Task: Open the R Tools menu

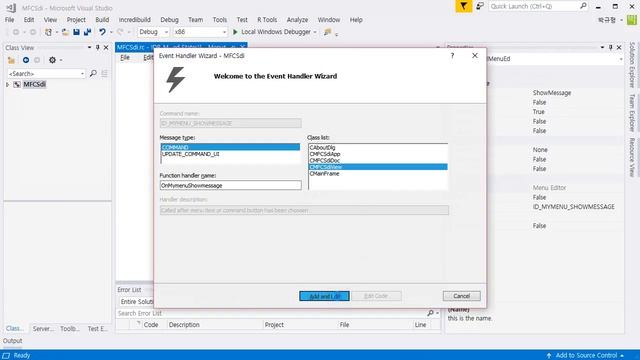Action: point(267,20)
